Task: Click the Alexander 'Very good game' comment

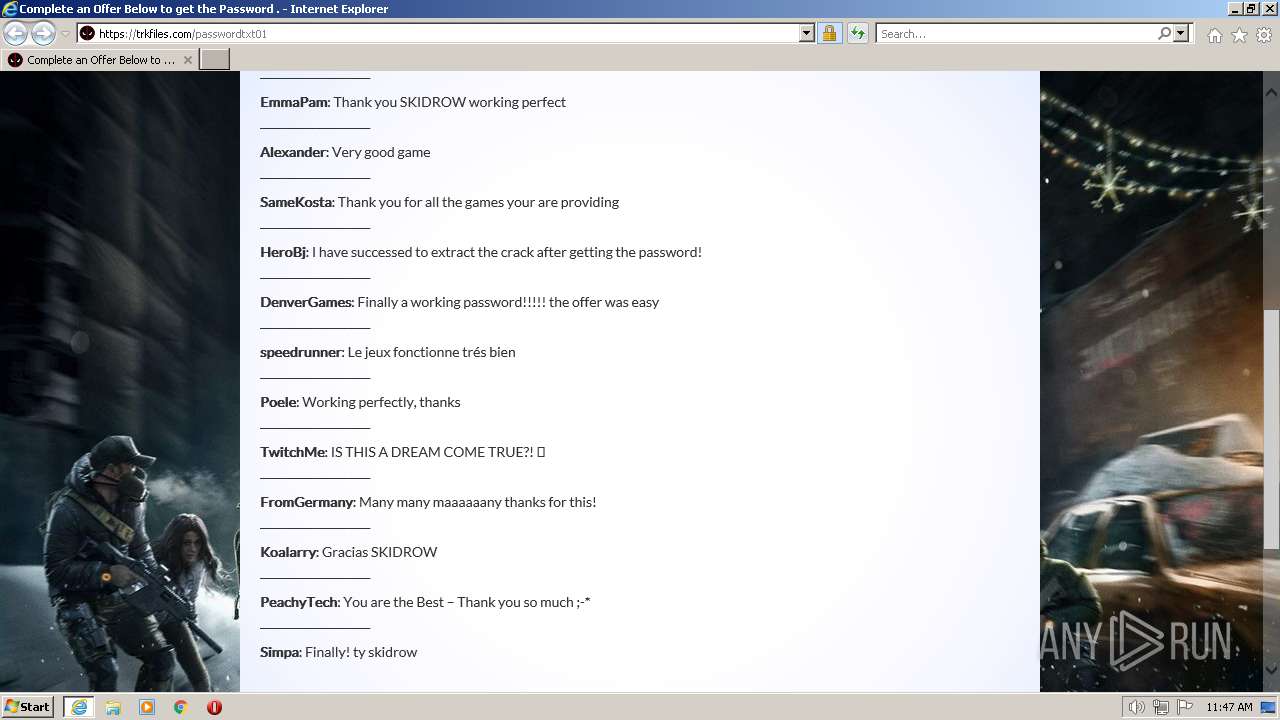Action: (x=345, y=152)
